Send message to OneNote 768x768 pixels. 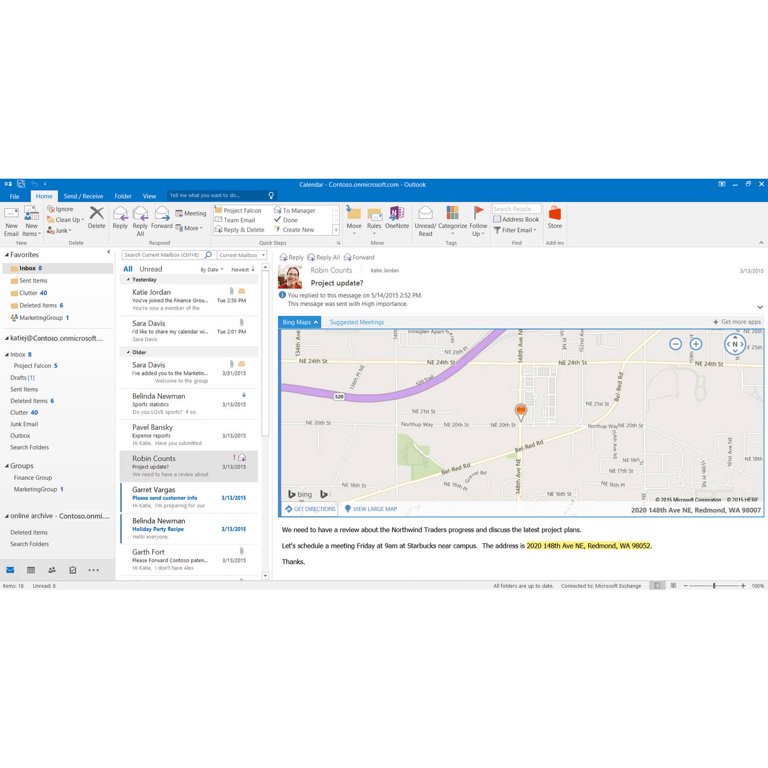397,217
